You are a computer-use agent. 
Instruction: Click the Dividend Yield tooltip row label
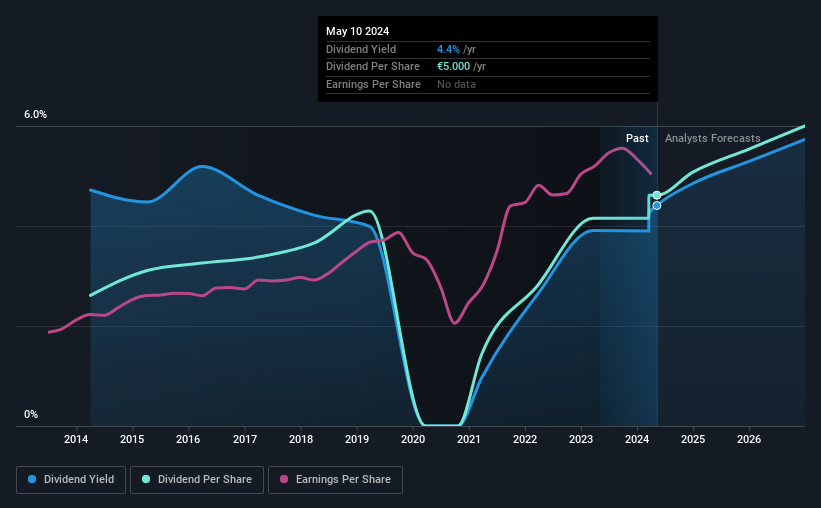[x=361, y=49]
